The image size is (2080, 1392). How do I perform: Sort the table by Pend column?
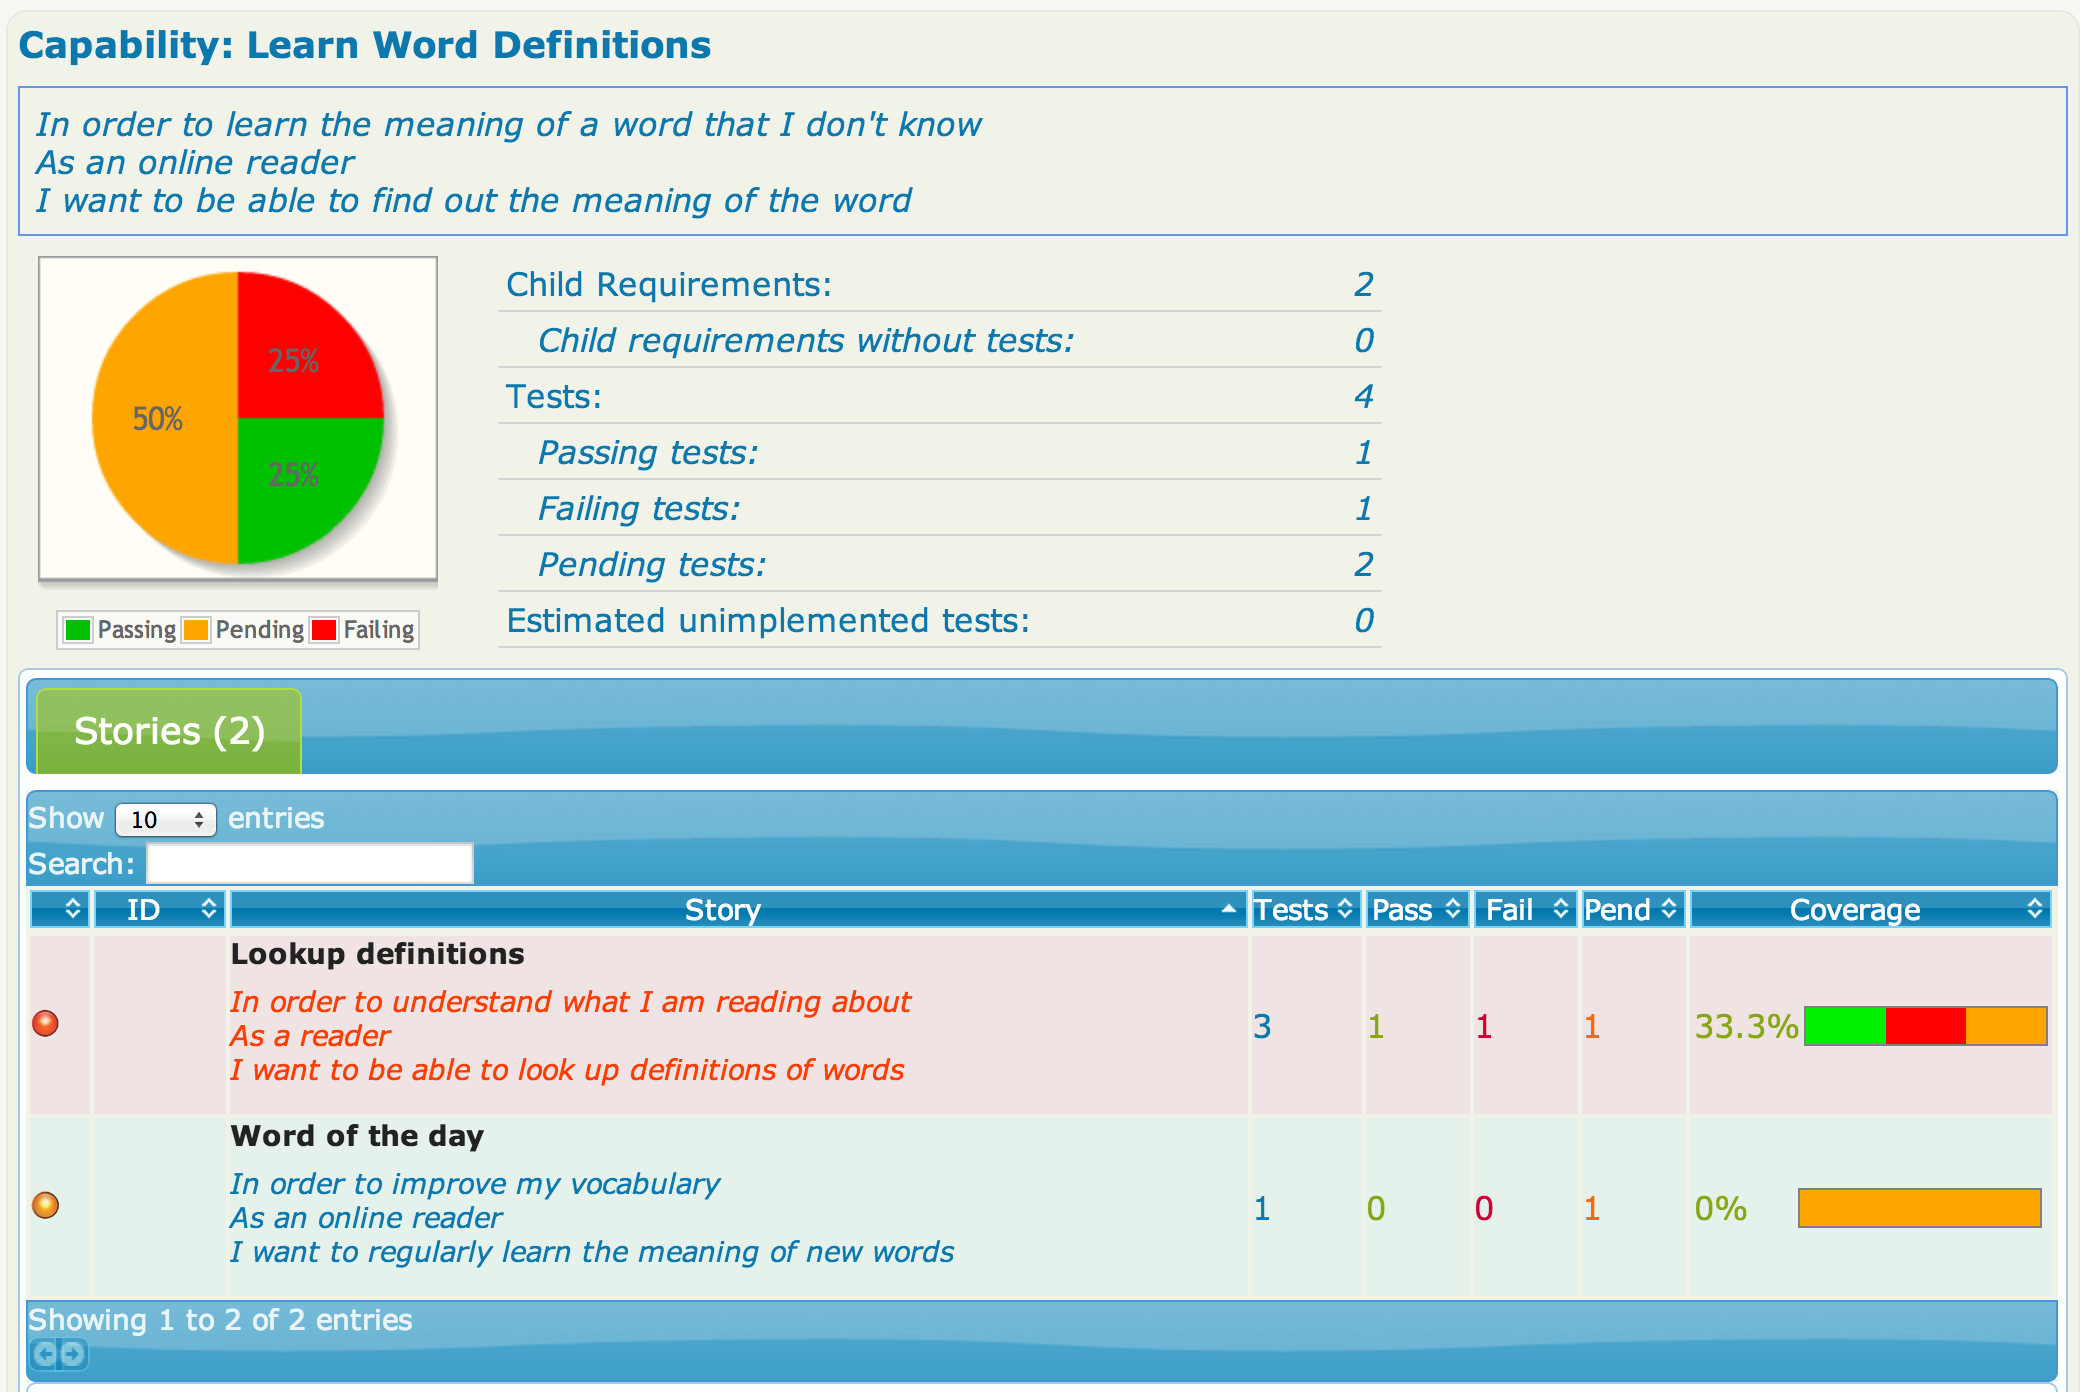[x=1632, y=909]
